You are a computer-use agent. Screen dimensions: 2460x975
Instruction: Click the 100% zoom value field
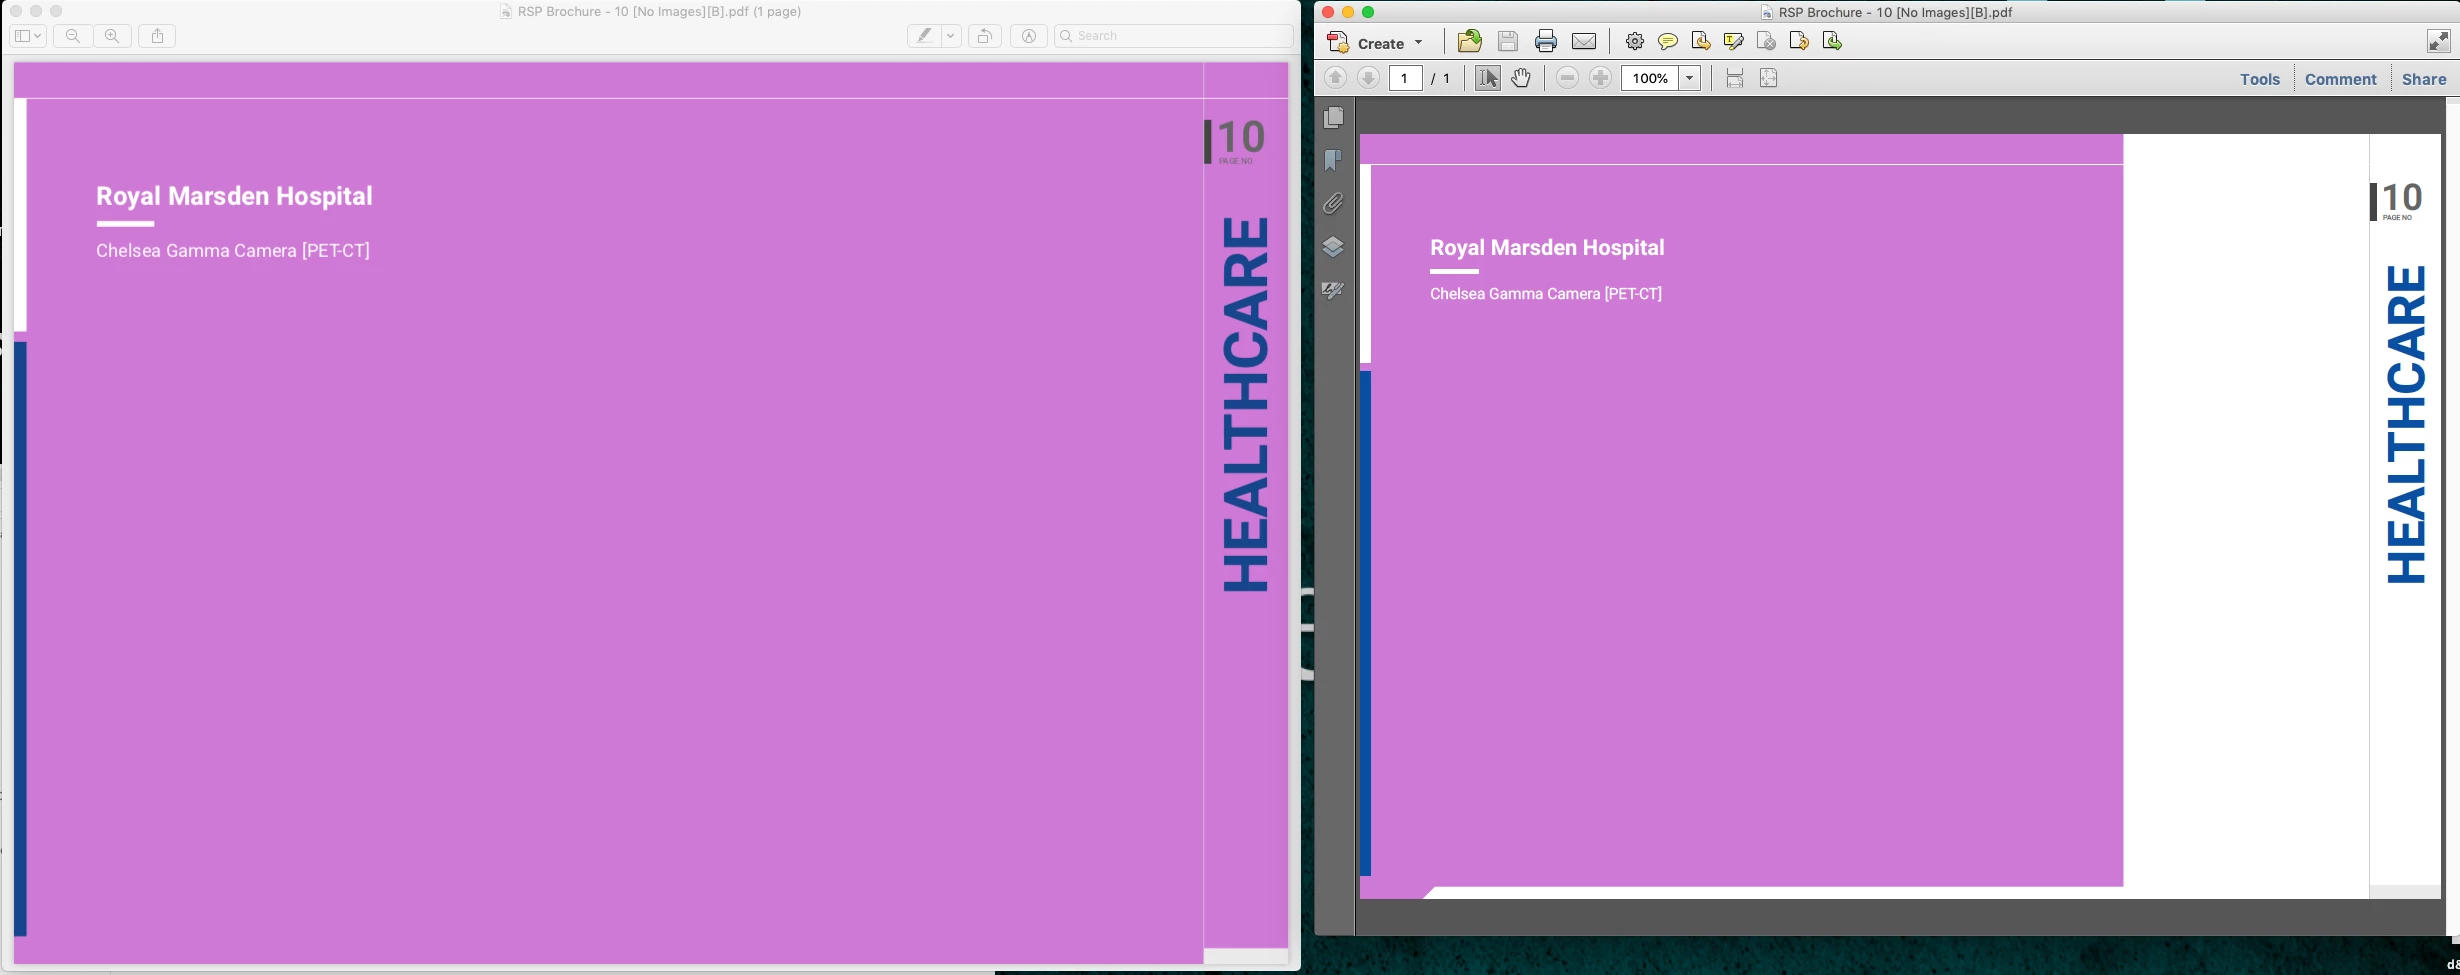coord(1650,78)
